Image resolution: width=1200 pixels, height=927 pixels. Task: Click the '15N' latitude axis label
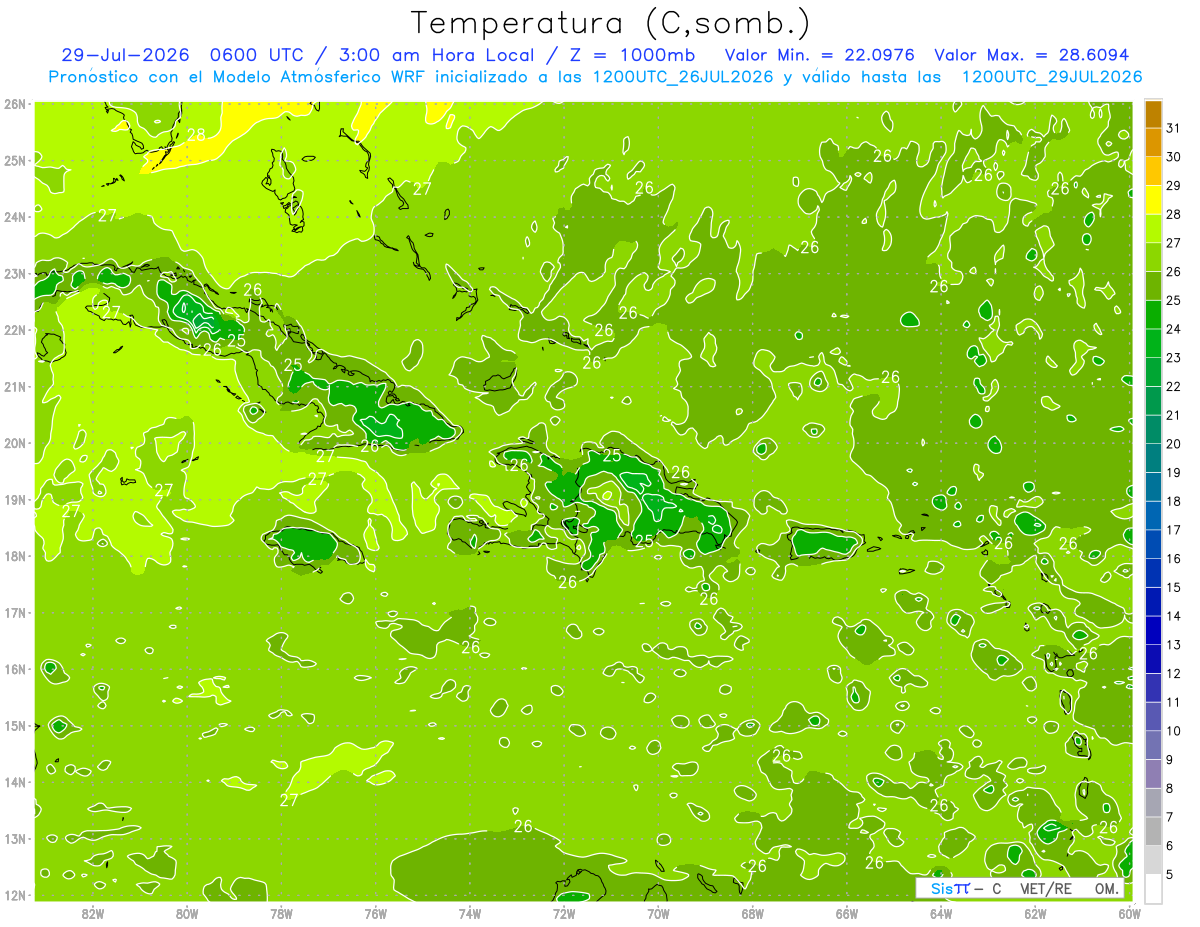[x=15, y=726]
